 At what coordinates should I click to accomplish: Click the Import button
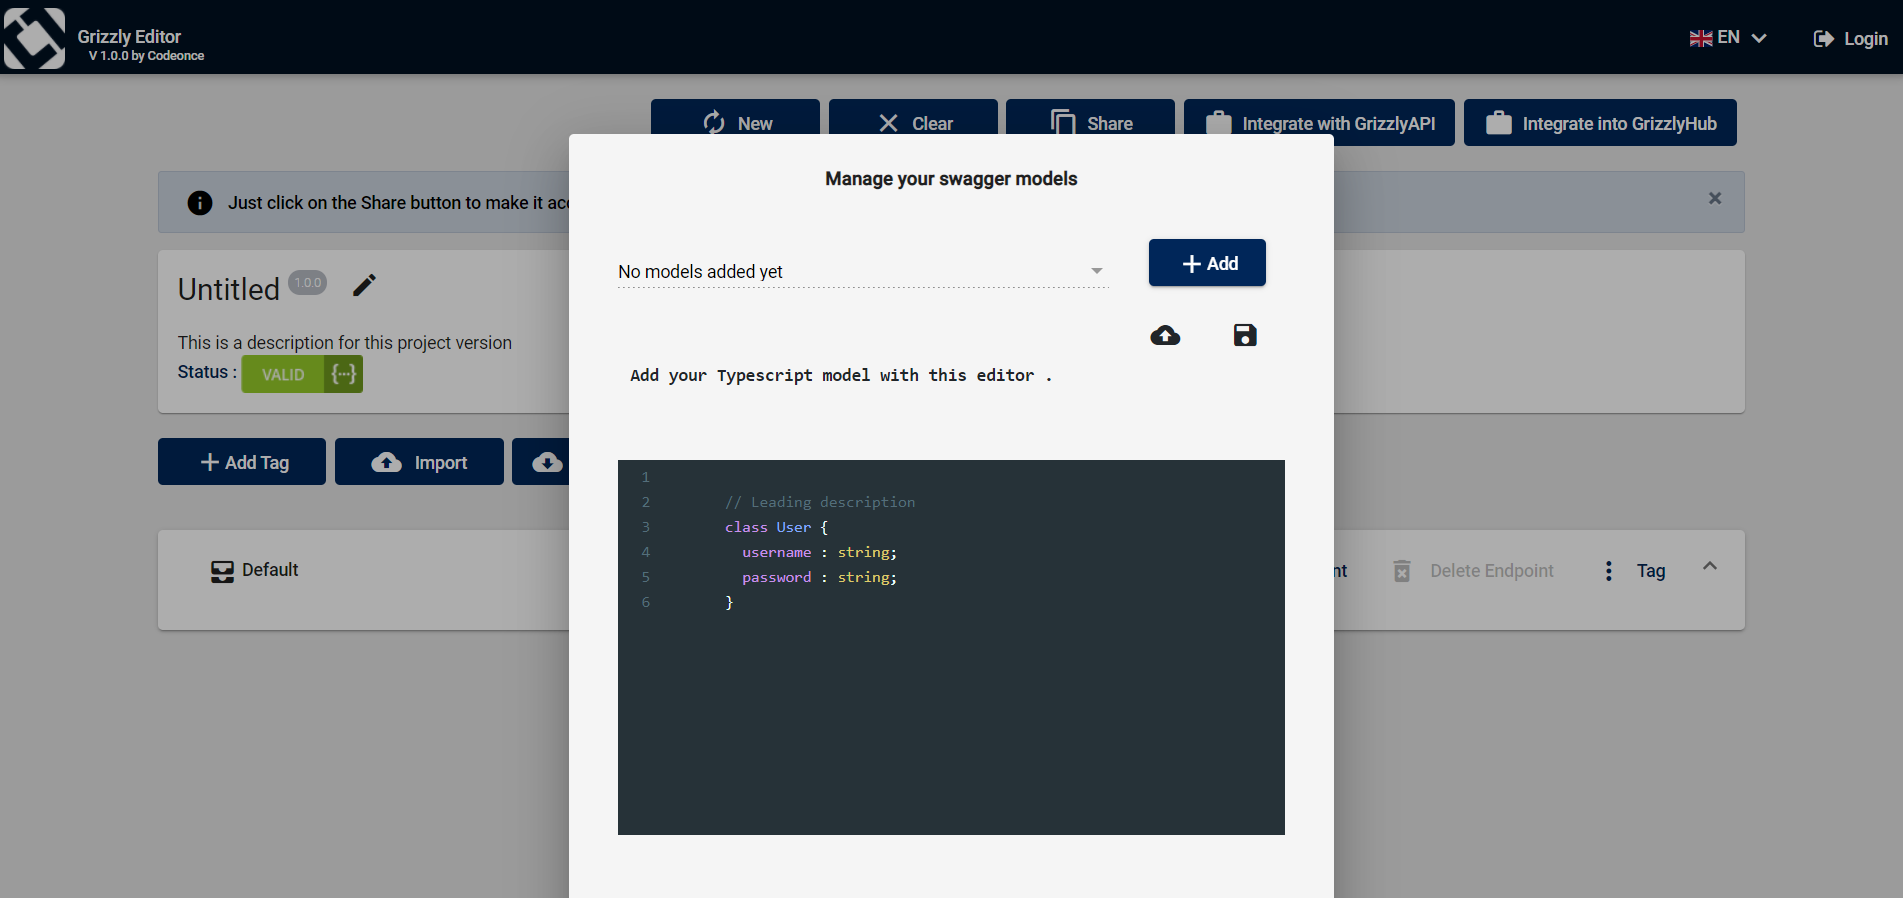(x=419, y=462)
